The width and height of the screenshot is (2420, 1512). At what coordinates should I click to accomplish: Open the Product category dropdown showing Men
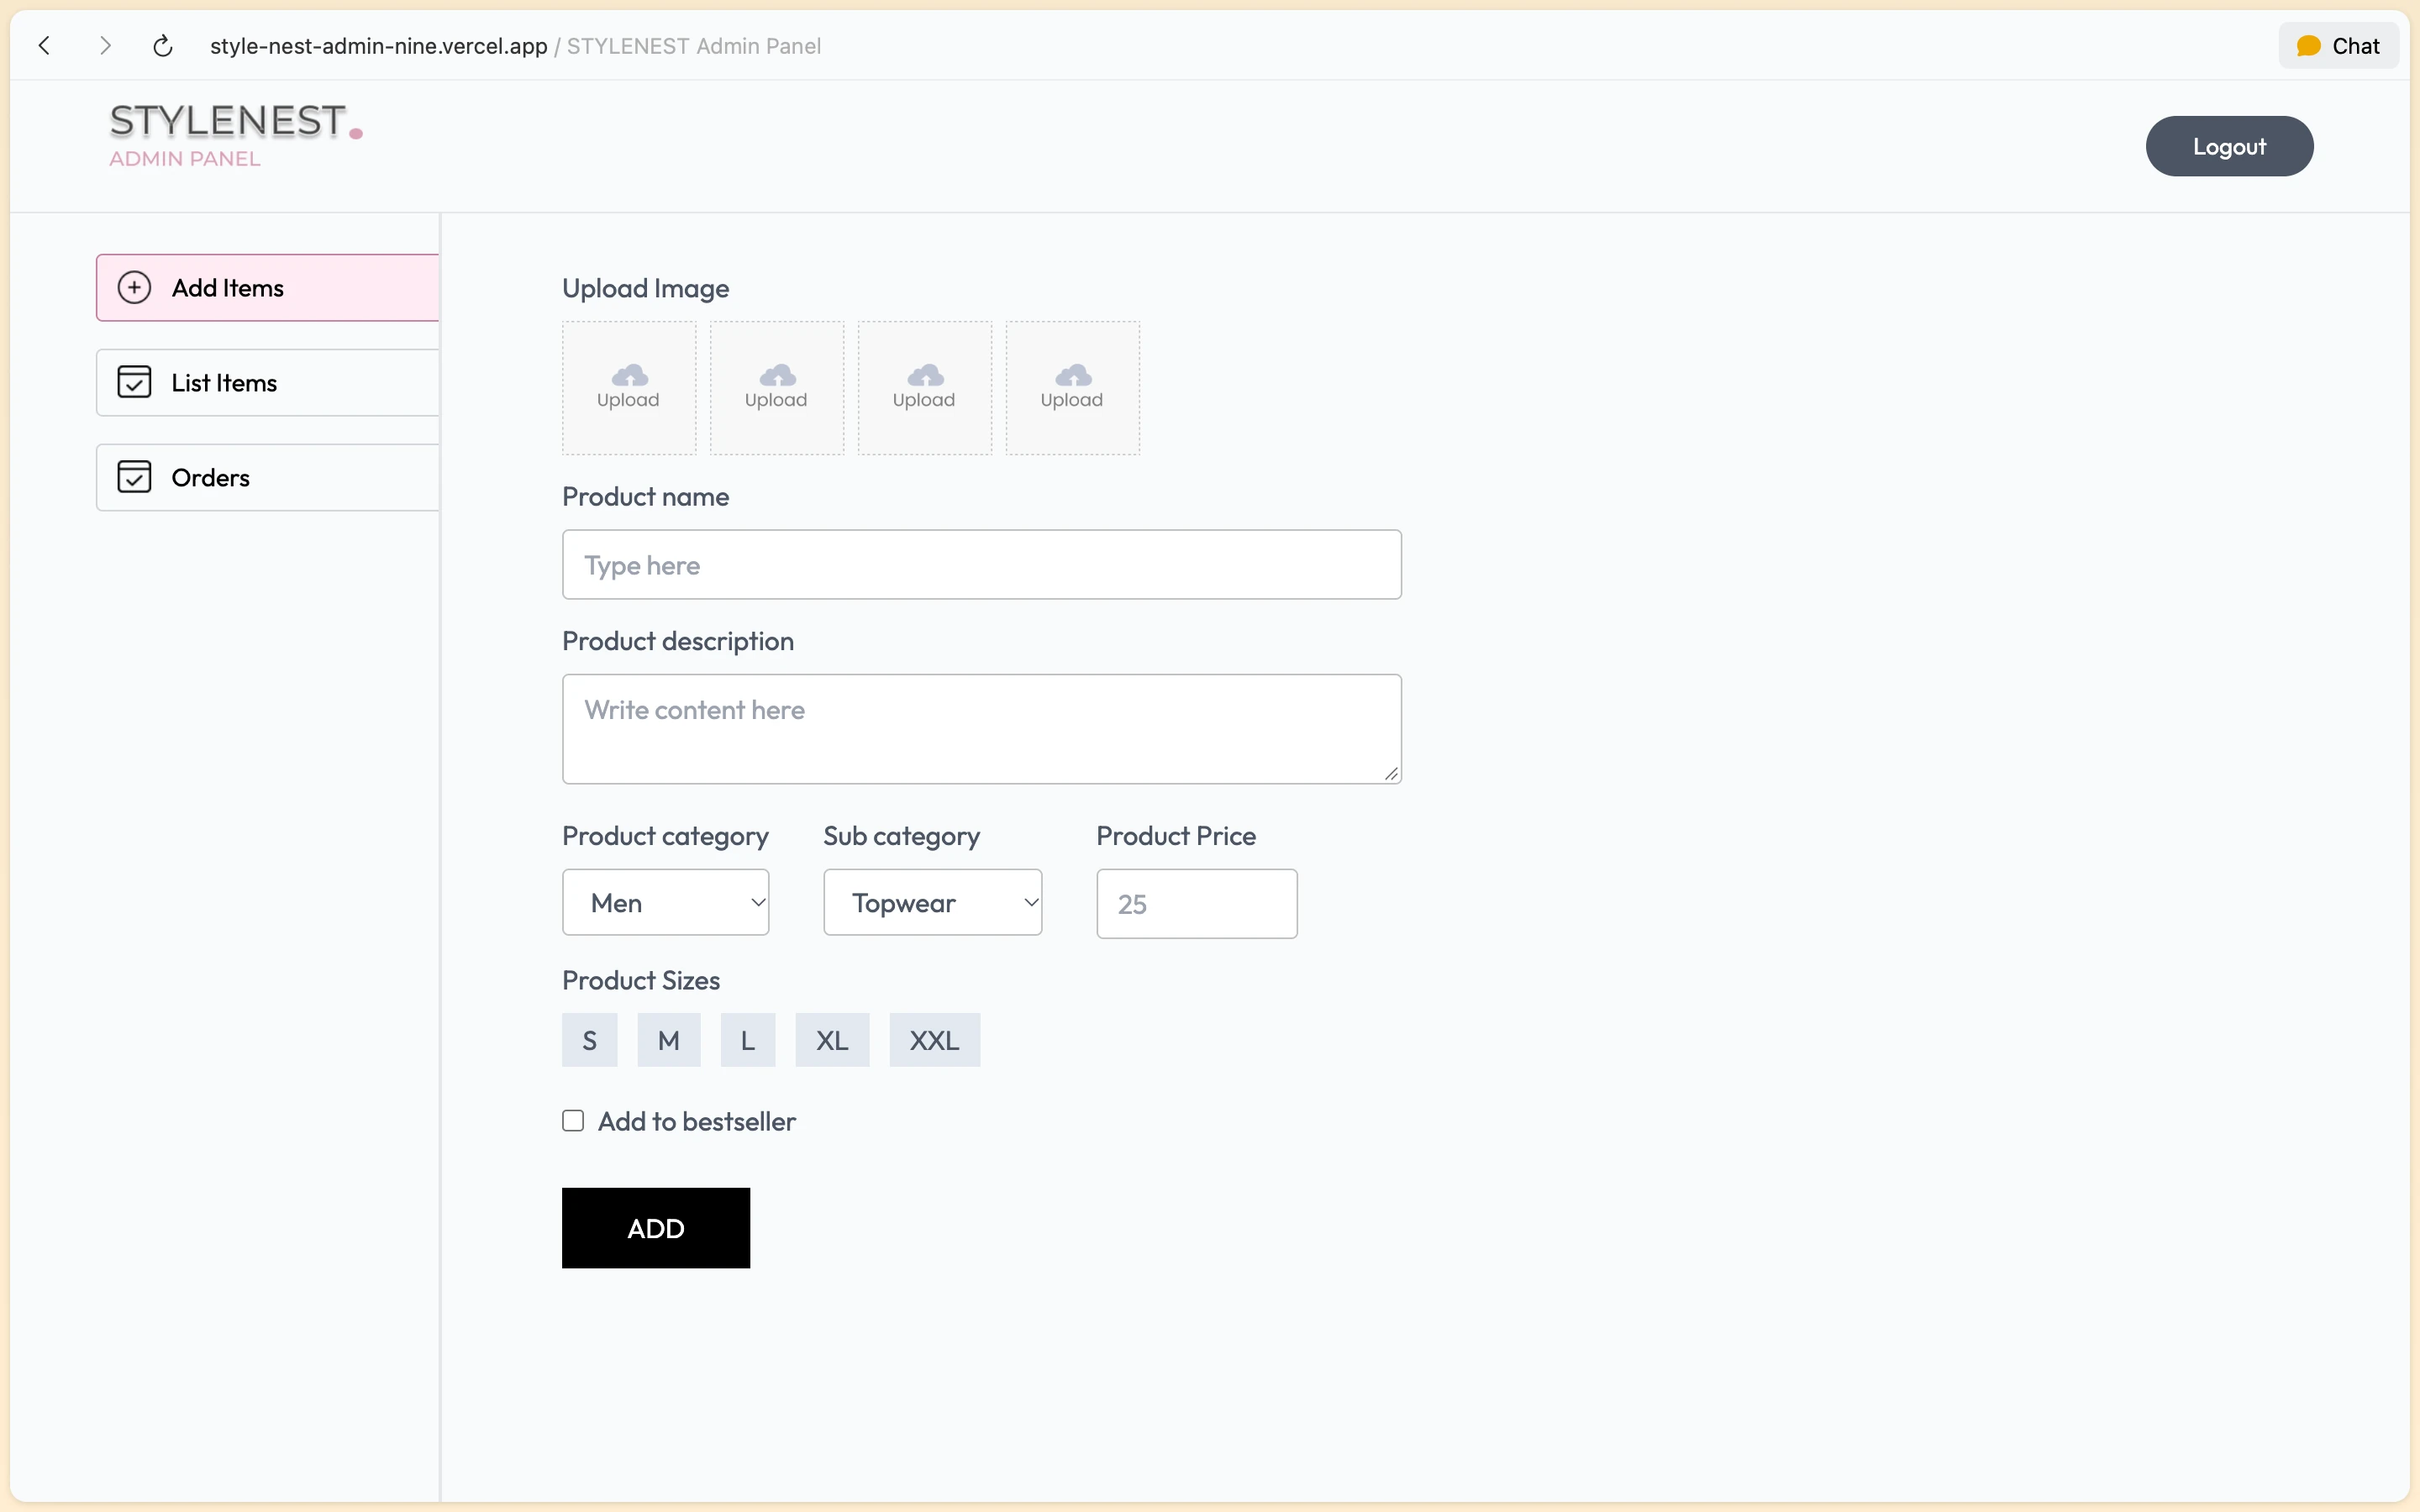pos(666,902)
